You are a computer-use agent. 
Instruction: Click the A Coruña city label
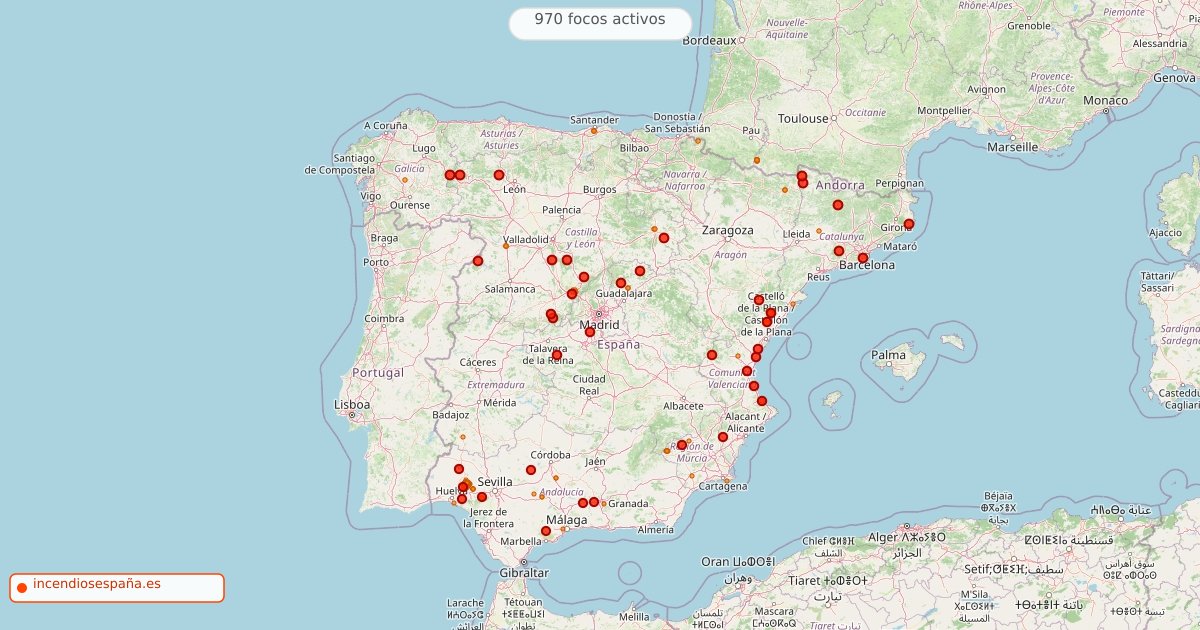click(x=386, y=126)
